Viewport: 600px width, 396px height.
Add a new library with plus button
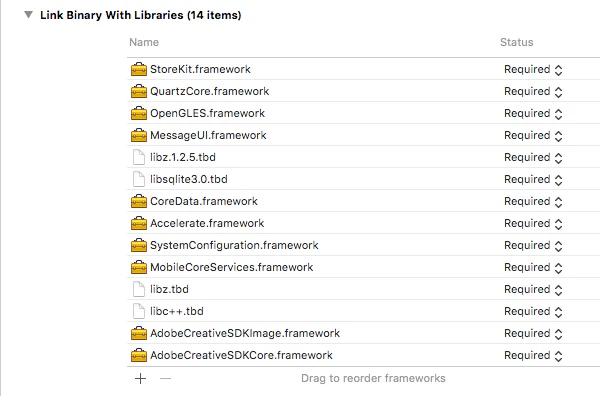coord(140,378)
